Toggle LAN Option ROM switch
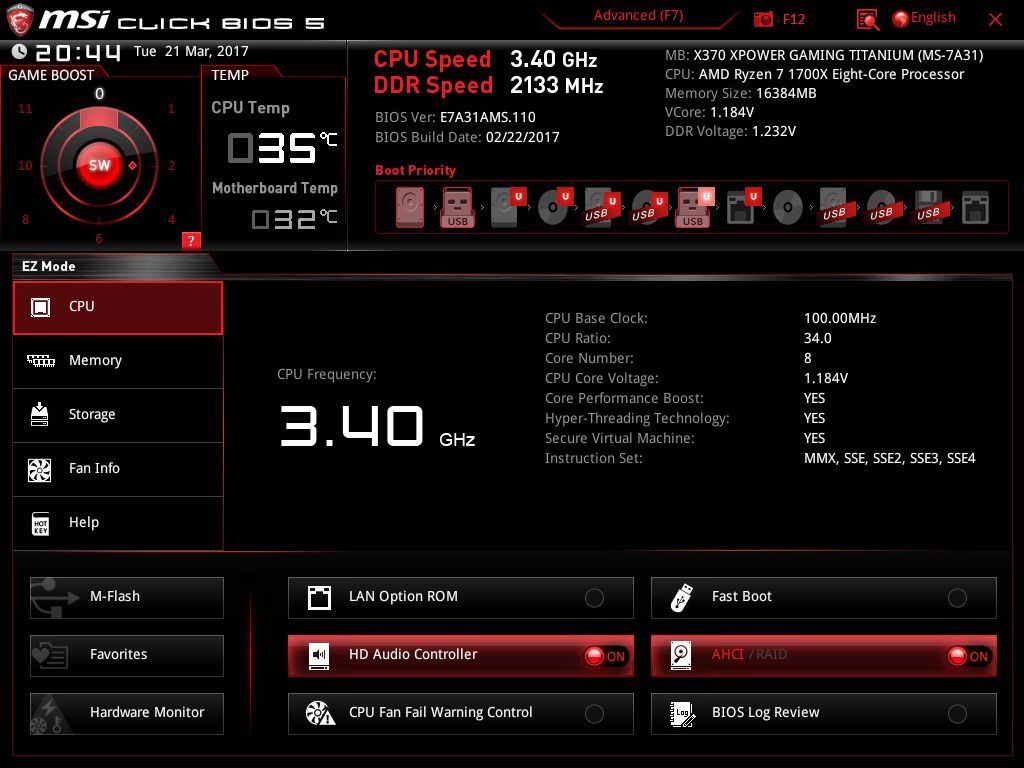1024x768 pixels. pyautogui.click(x=594, y=598)
